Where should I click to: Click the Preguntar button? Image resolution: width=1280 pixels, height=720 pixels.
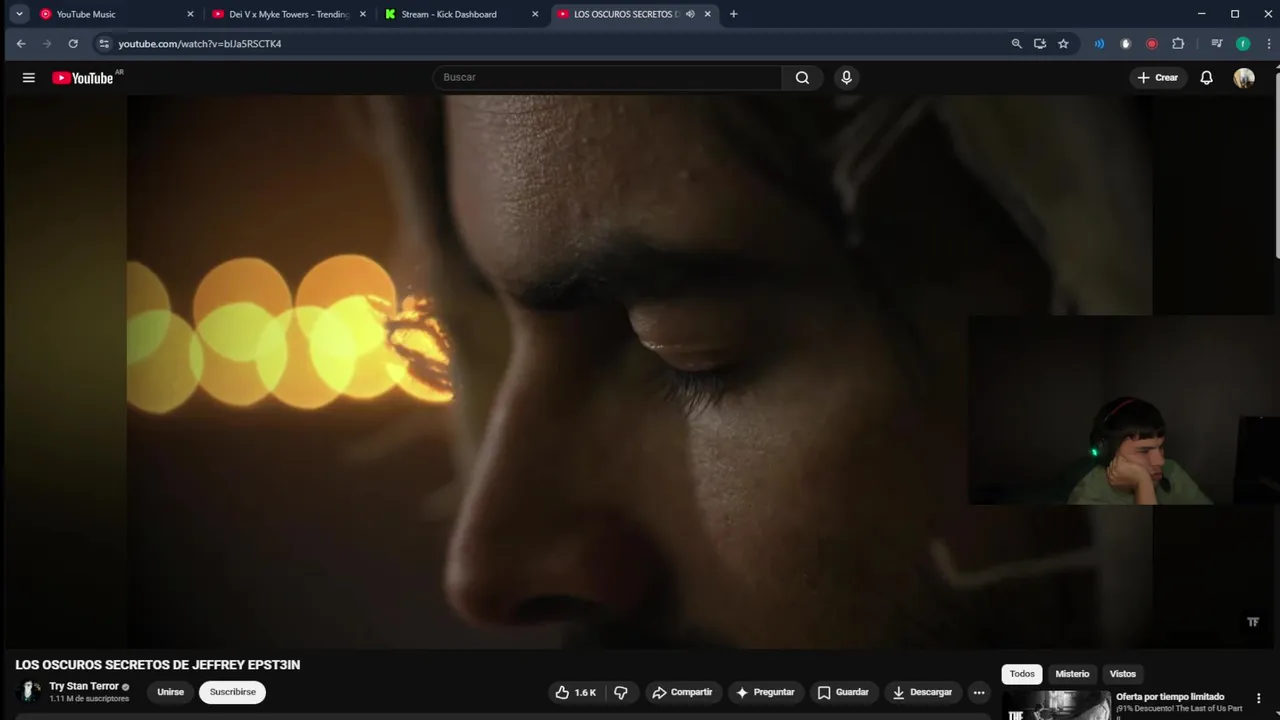click(765, 692)
